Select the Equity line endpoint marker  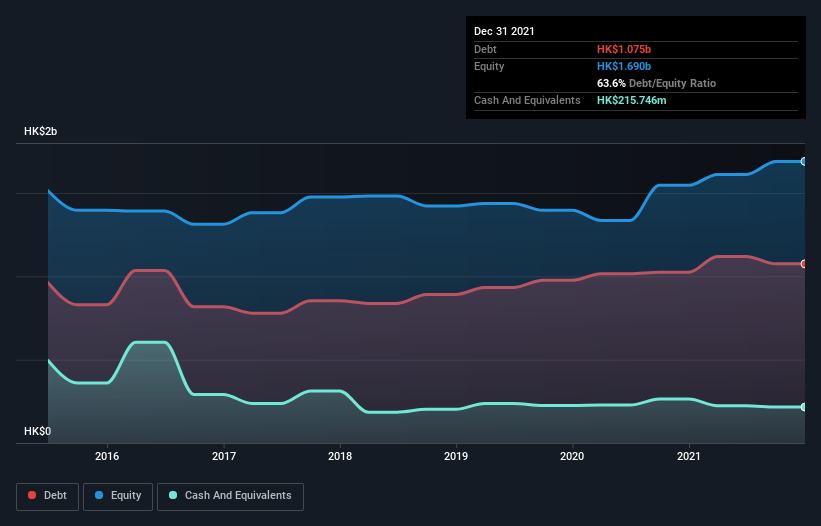[x=804, y=162]
